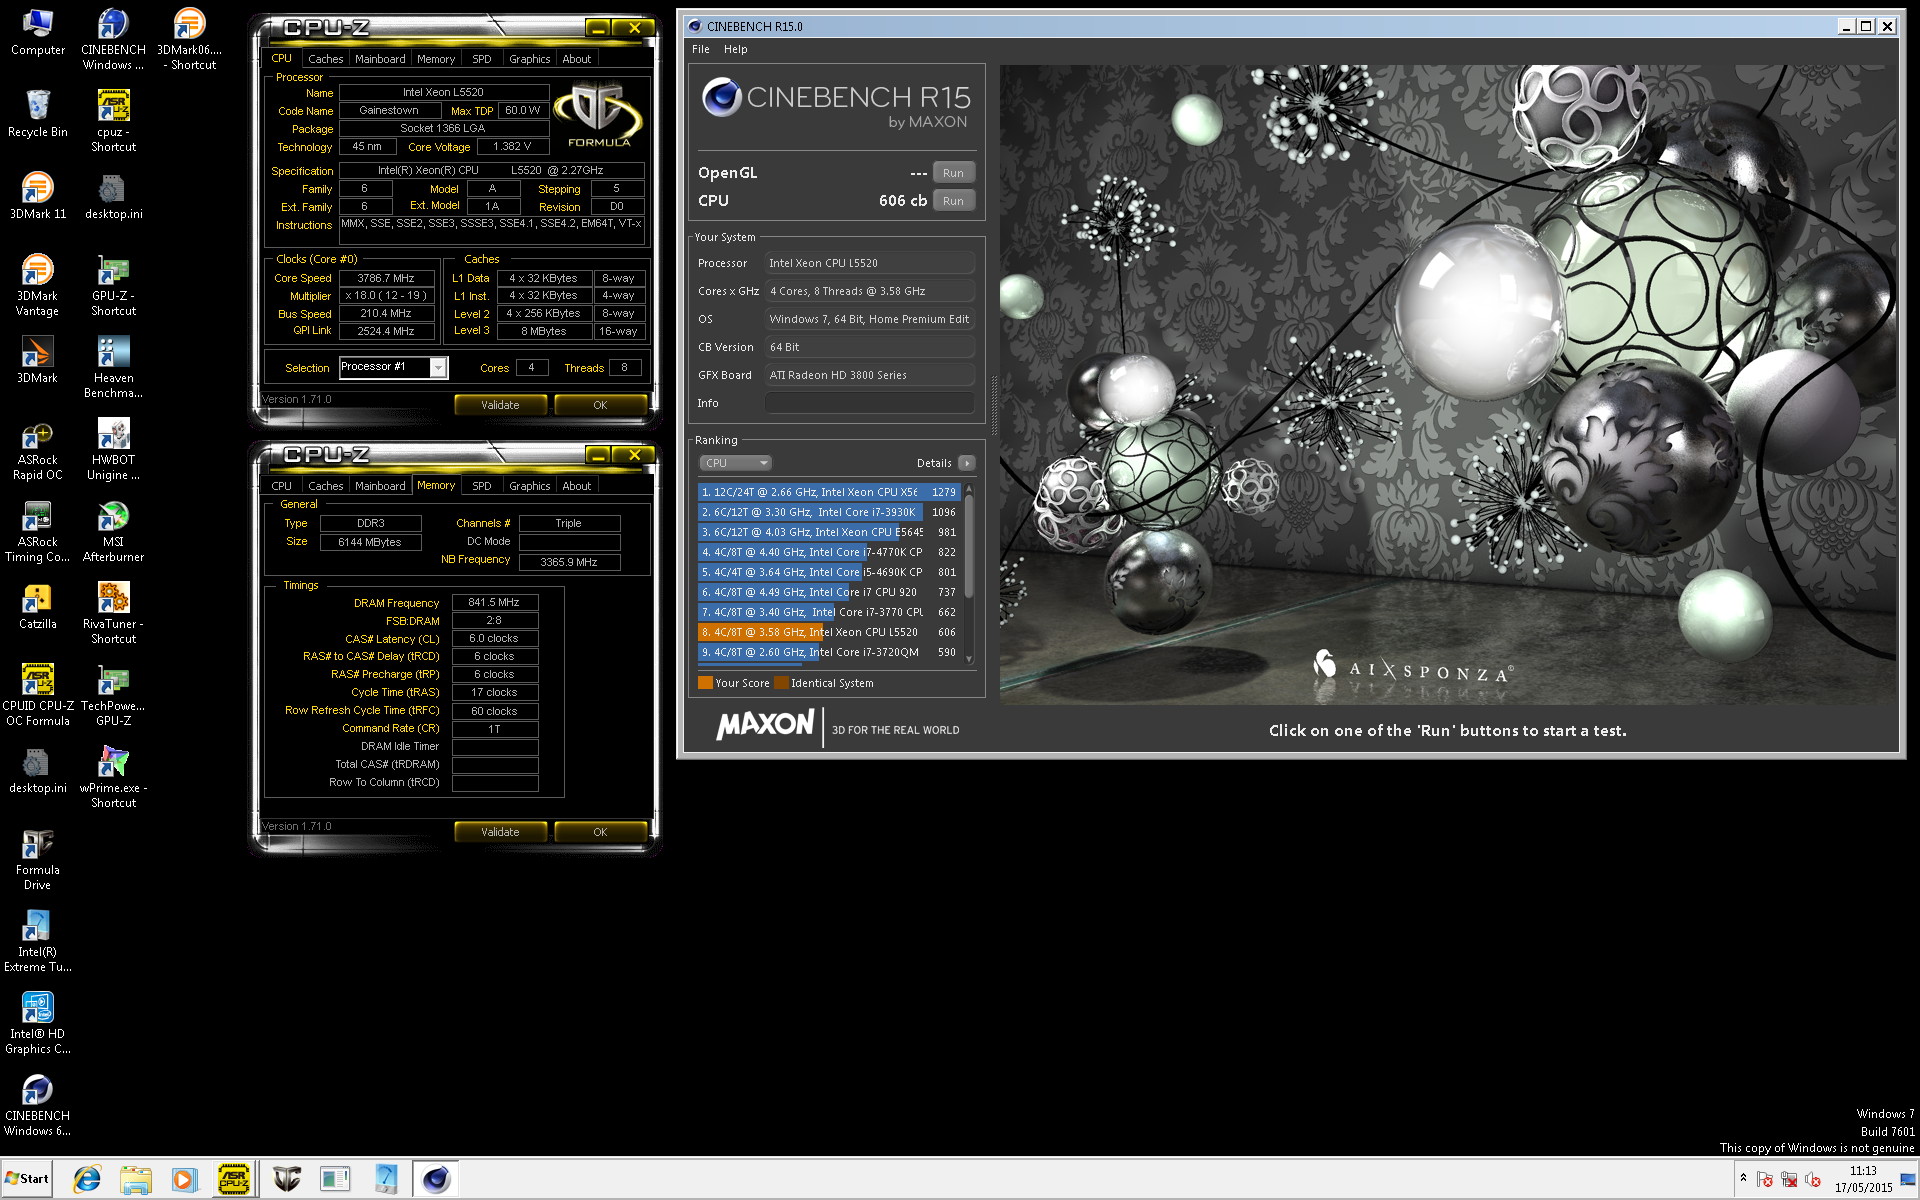Open the Intel HD Graphics Control icon
The width and height of the screenshot is (1920, 1200).
(x=37, y=1024)
